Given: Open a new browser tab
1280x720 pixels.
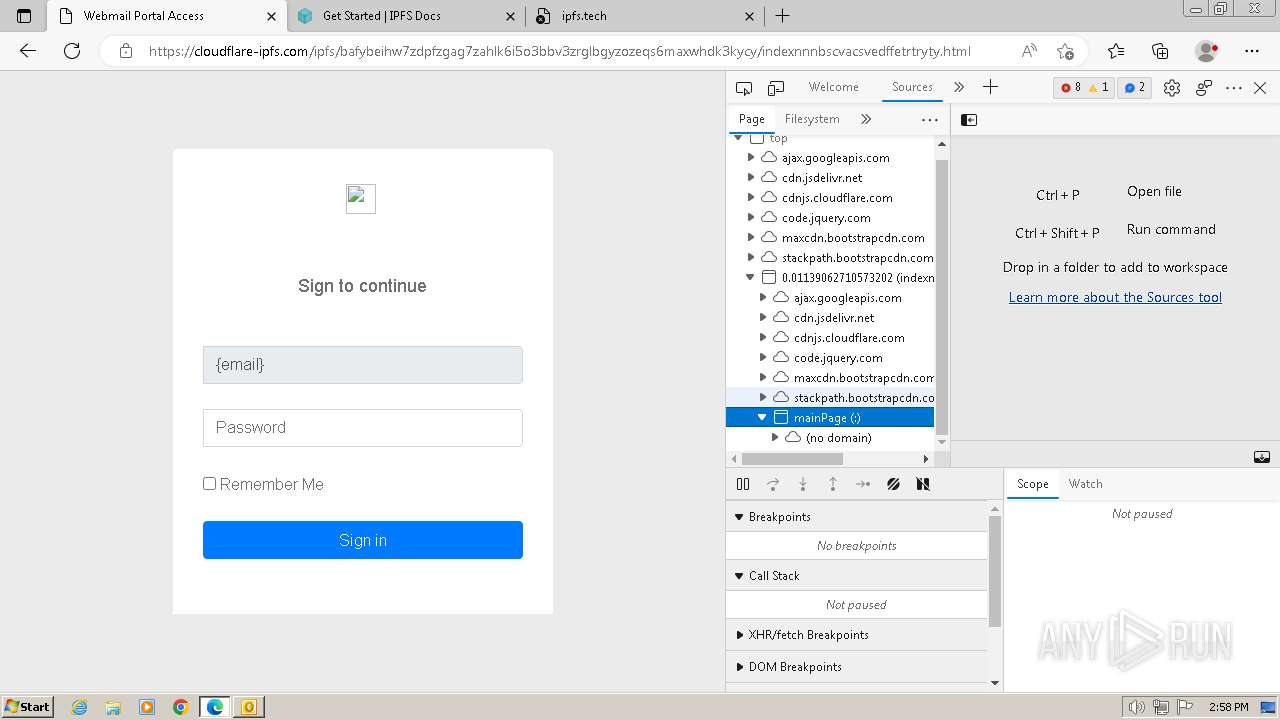Looking at the screenshot, I should pyautogui.click(x=783, y=16).
